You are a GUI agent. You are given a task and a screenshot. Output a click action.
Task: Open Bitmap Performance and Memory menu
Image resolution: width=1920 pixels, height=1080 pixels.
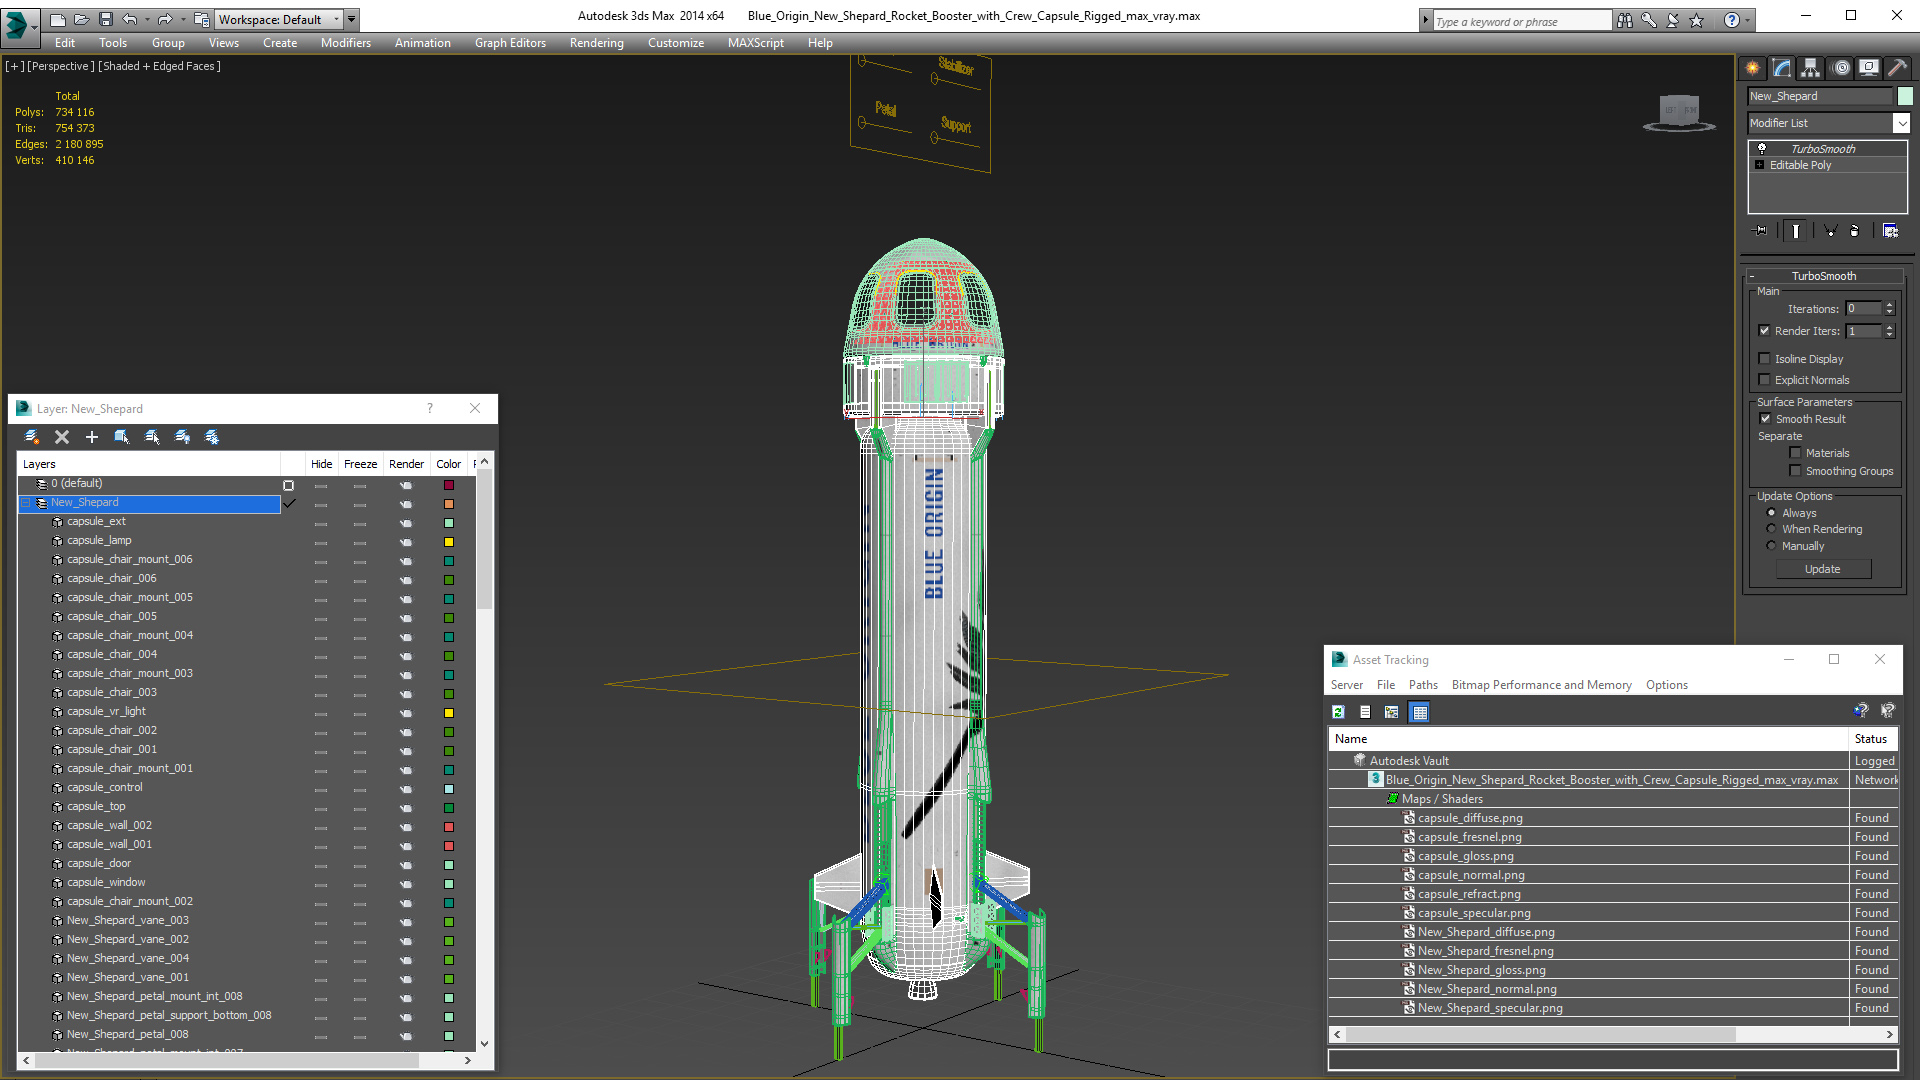point(1541,685)
